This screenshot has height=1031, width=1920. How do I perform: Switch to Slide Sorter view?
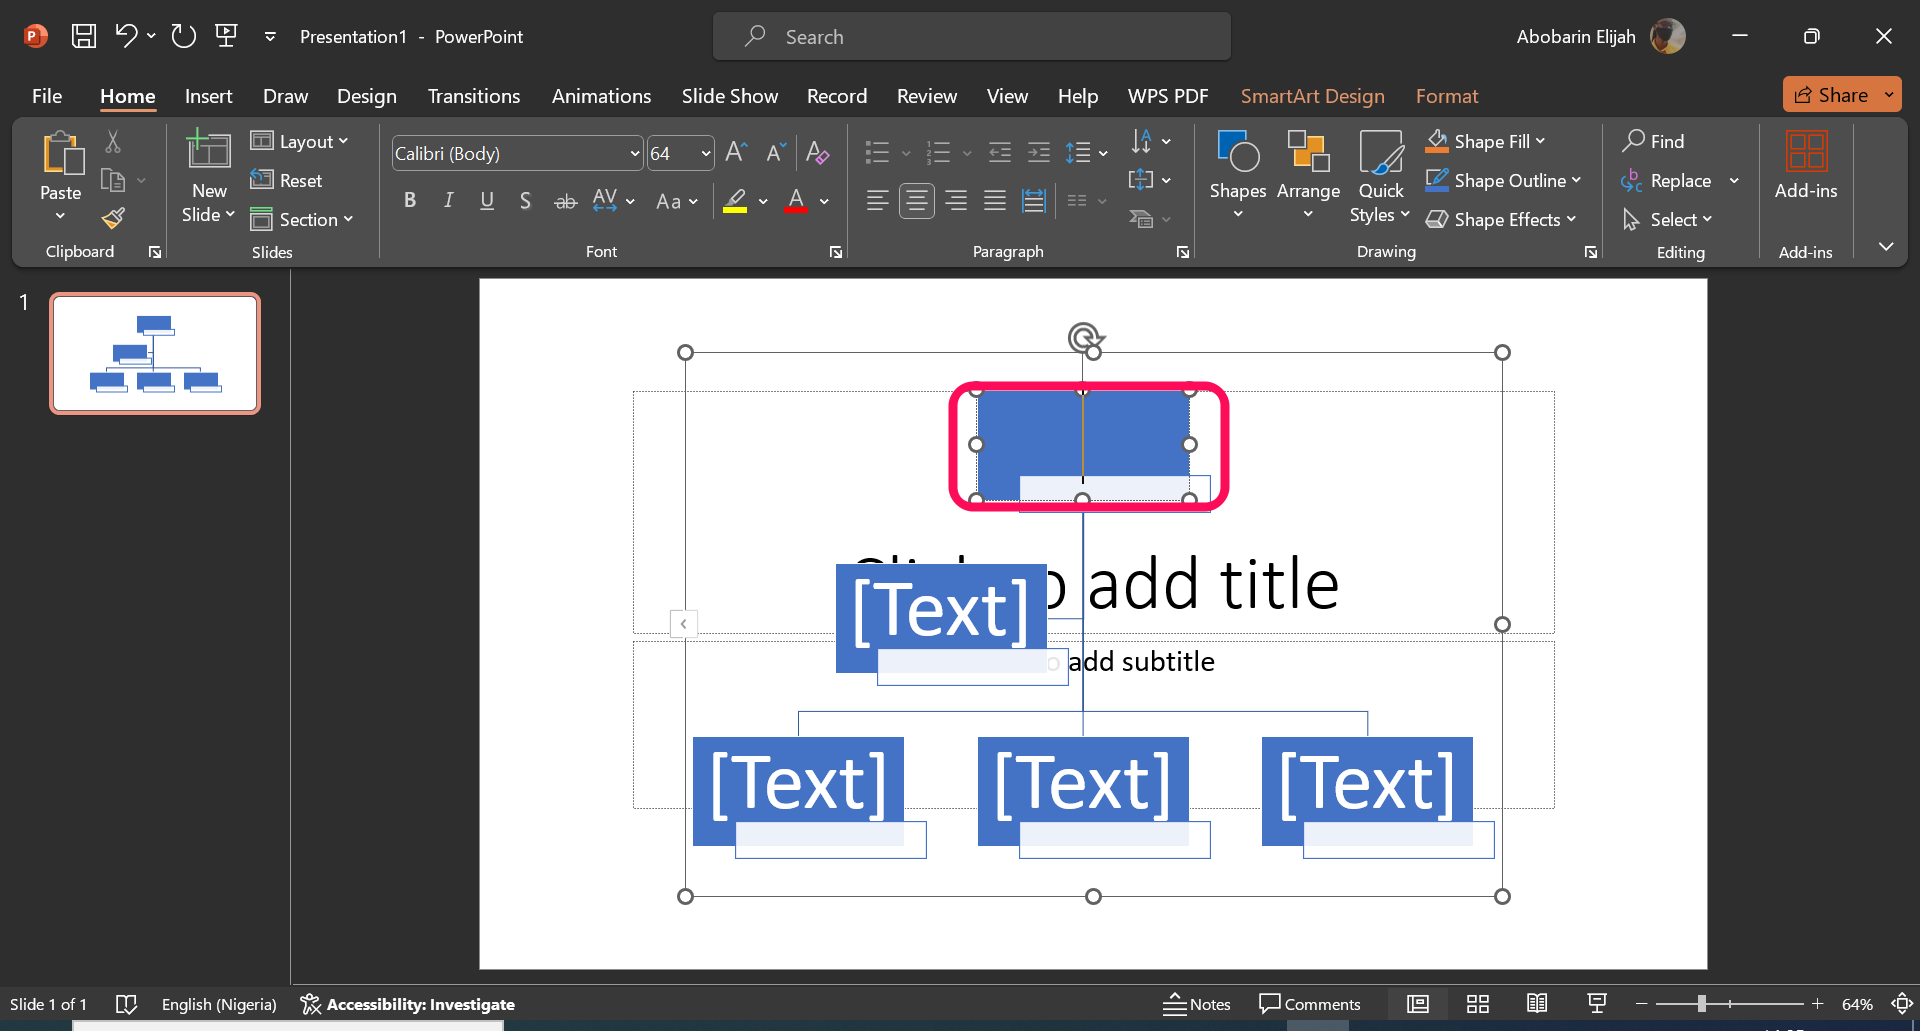[1477, 1004]
